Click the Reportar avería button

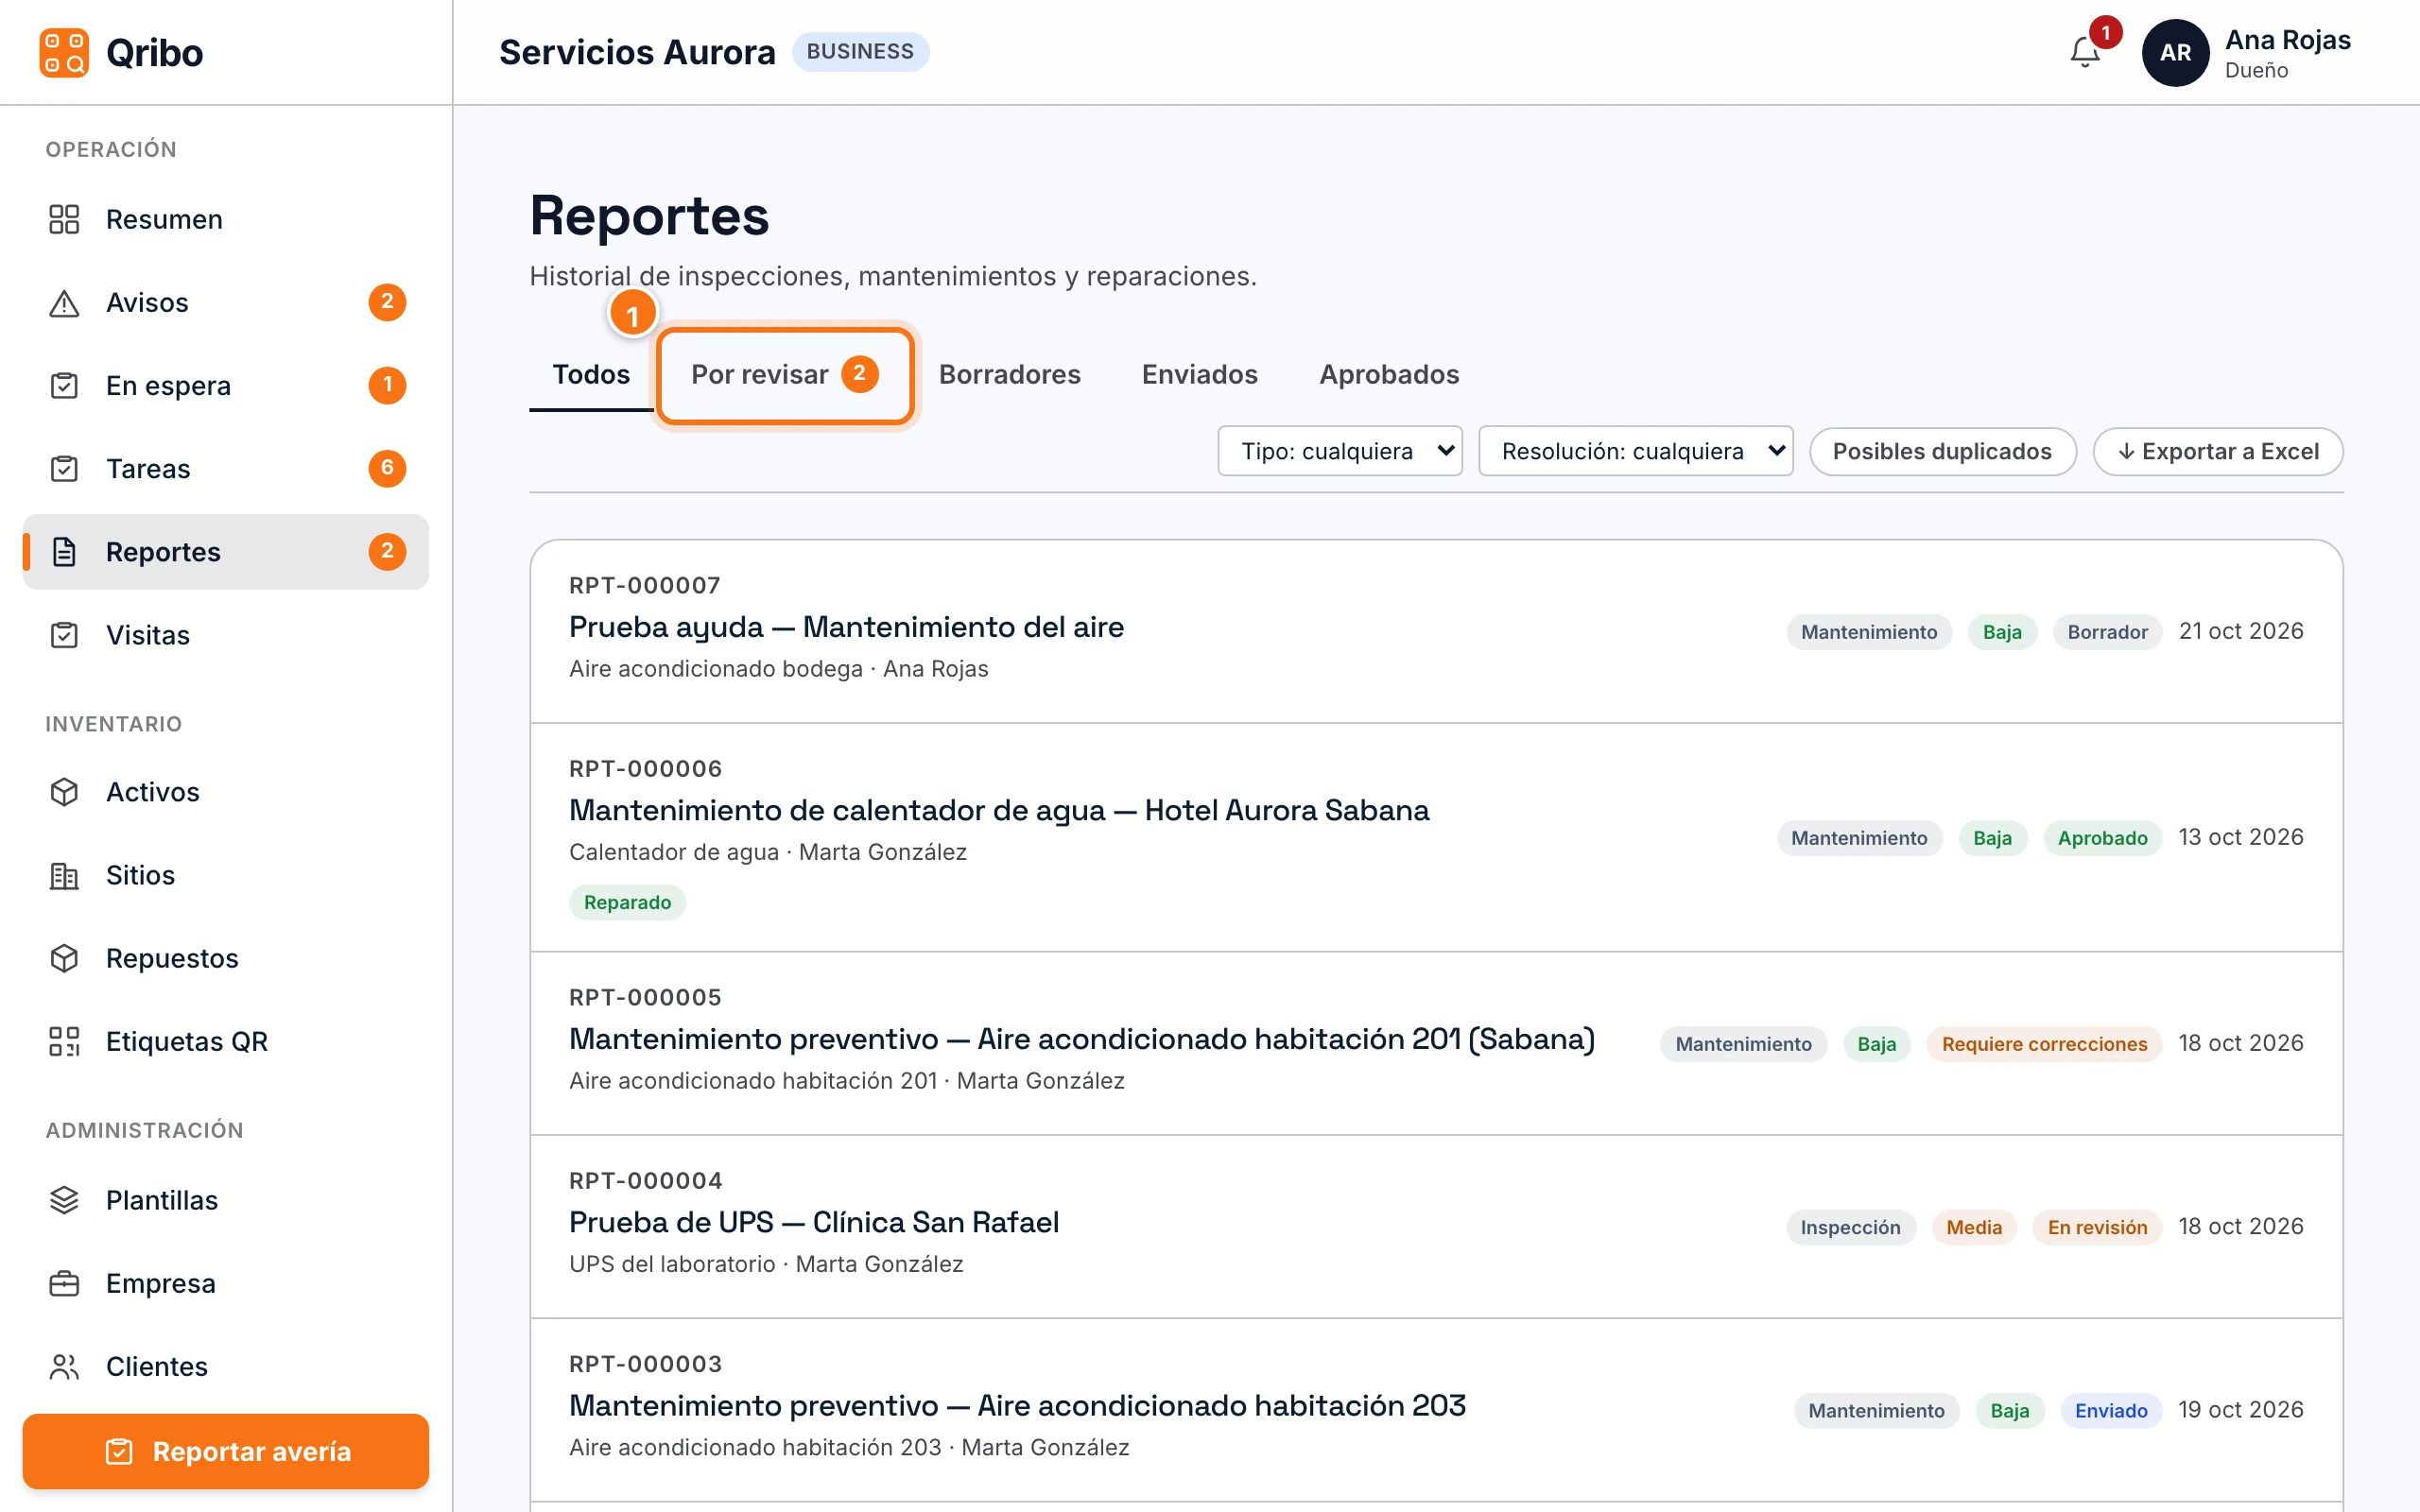(226, 1451)
